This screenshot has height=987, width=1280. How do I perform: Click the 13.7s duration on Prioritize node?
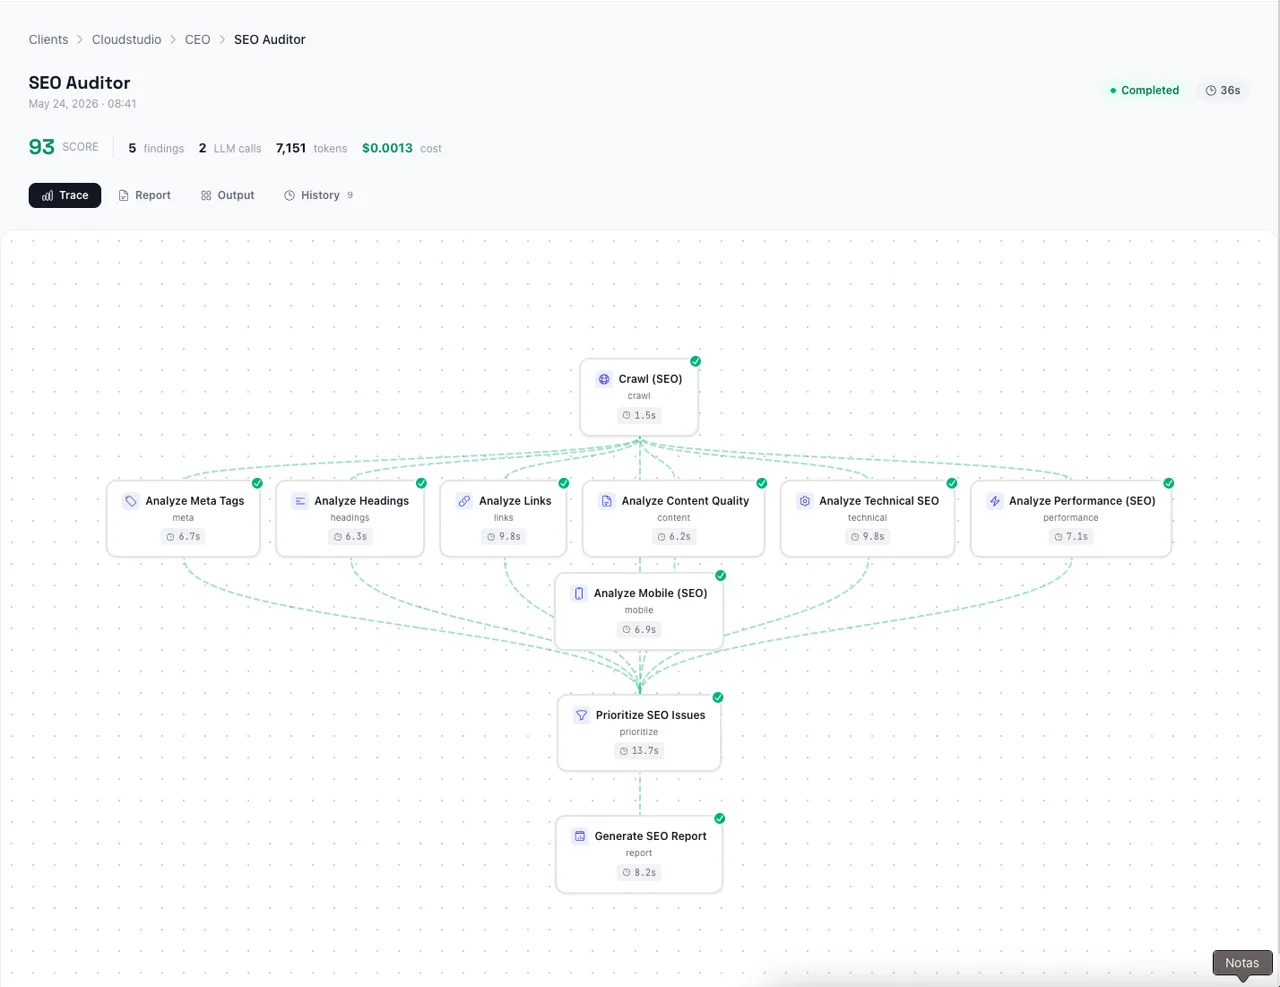pos(639,751)
